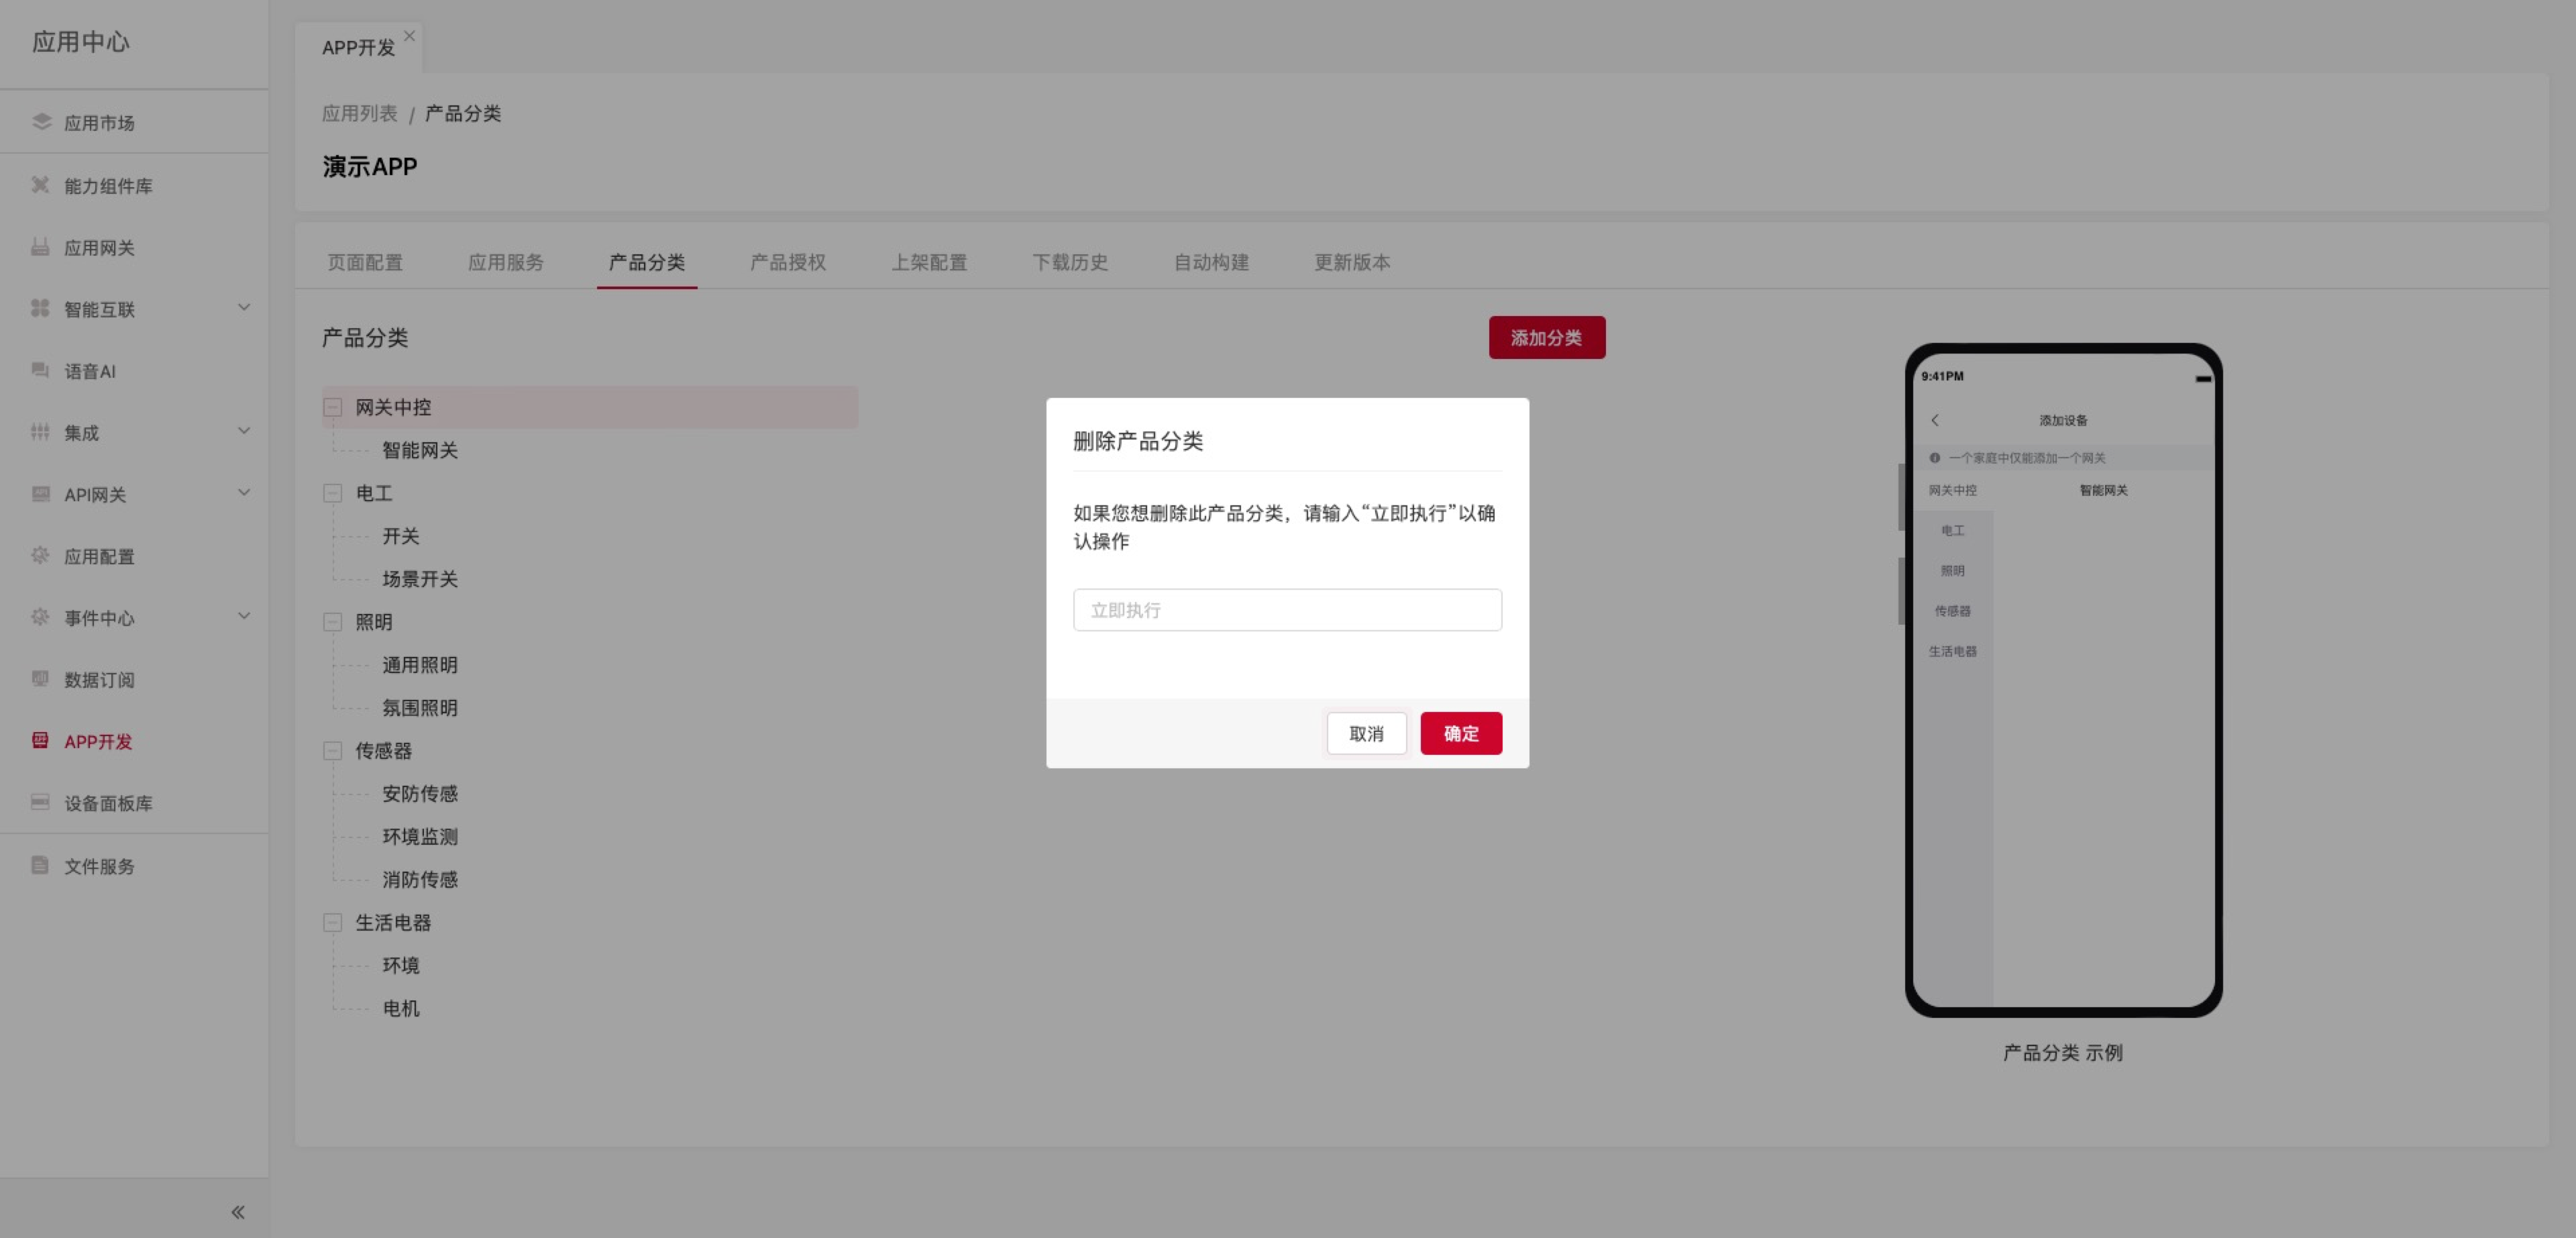Switch to the 产品授权 tab
This screenshot has height=1238, width=2576.
pyautogui.click(x=788, y=262)
